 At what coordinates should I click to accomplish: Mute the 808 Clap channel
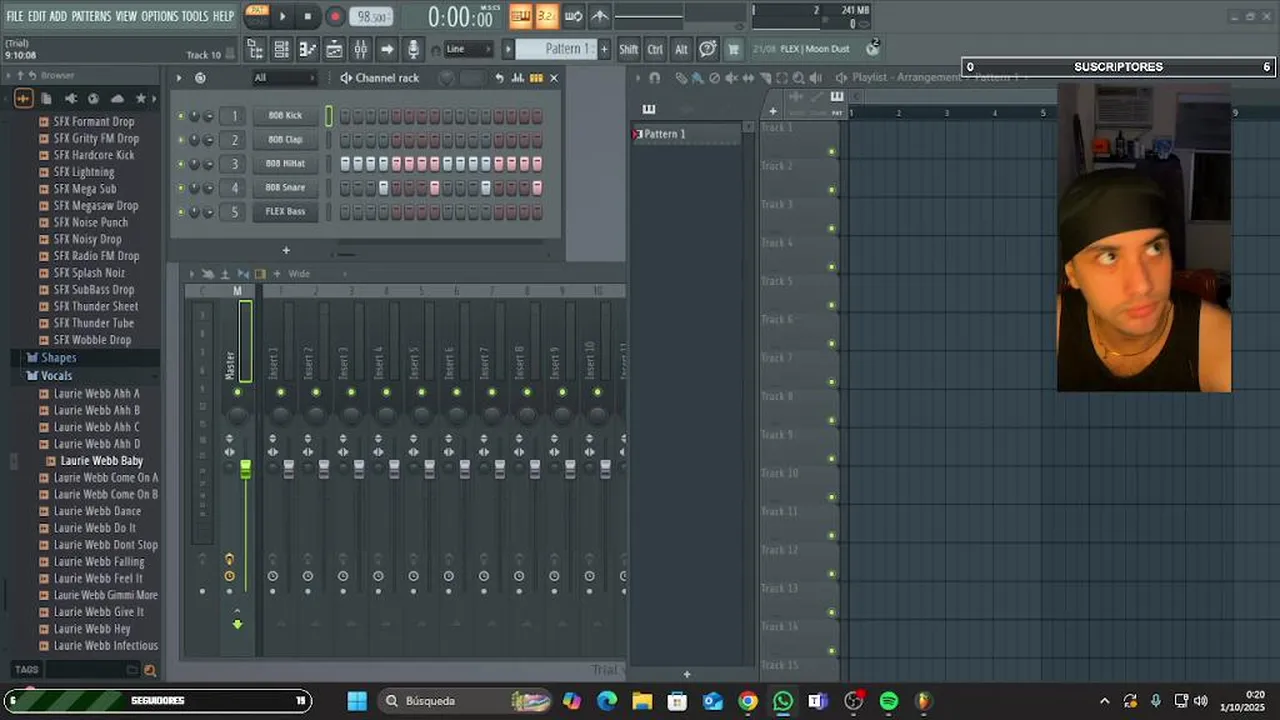tap(181, 140)
